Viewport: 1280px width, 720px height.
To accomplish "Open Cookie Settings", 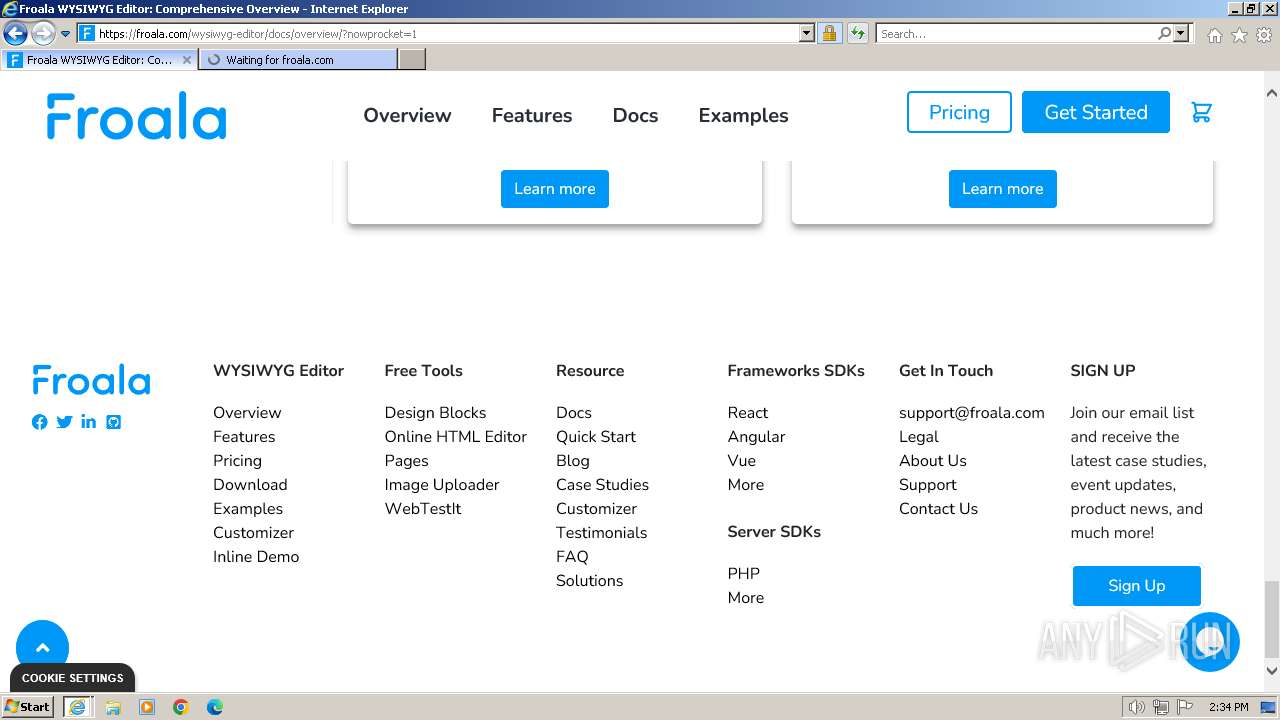I will coord(73,678).
